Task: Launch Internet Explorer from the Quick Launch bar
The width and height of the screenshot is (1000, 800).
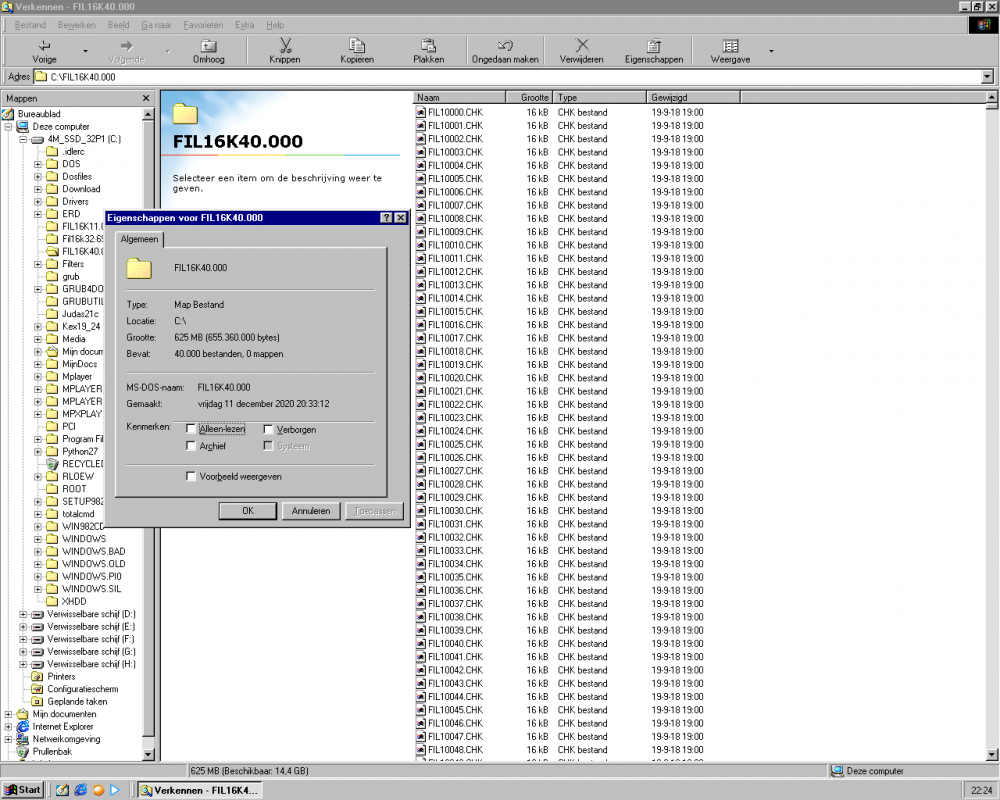Action: (83, 790)
